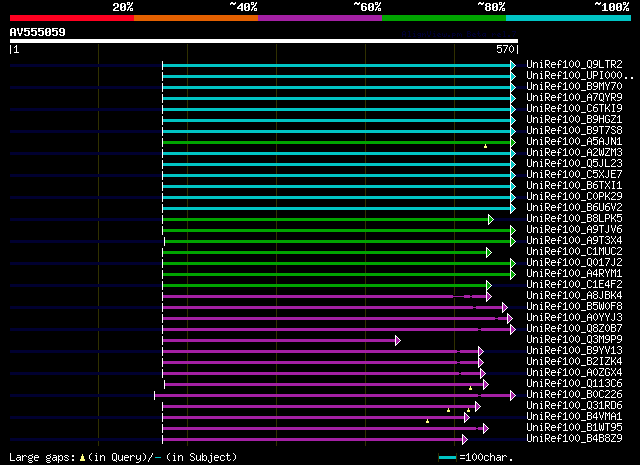Image resolution: width=640 pixels, height=465 pixels.
Task: Click the purple arrowhead on the B1WT95 row
Action: [x=486, y=428]
